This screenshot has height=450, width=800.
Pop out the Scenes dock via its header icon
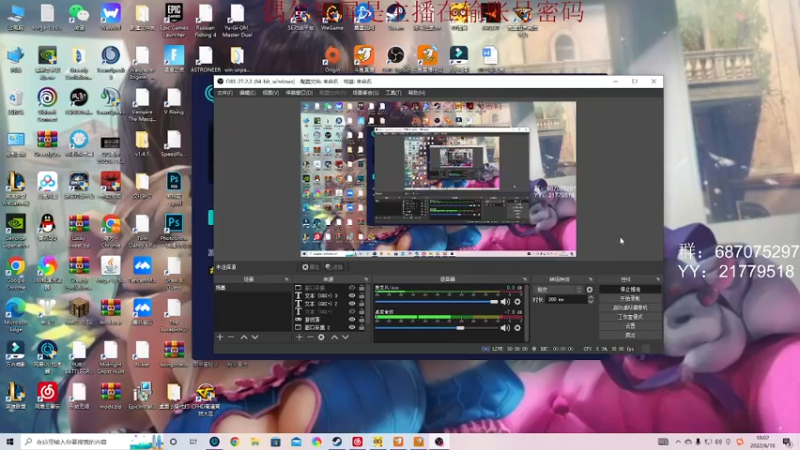coord(286,279)
